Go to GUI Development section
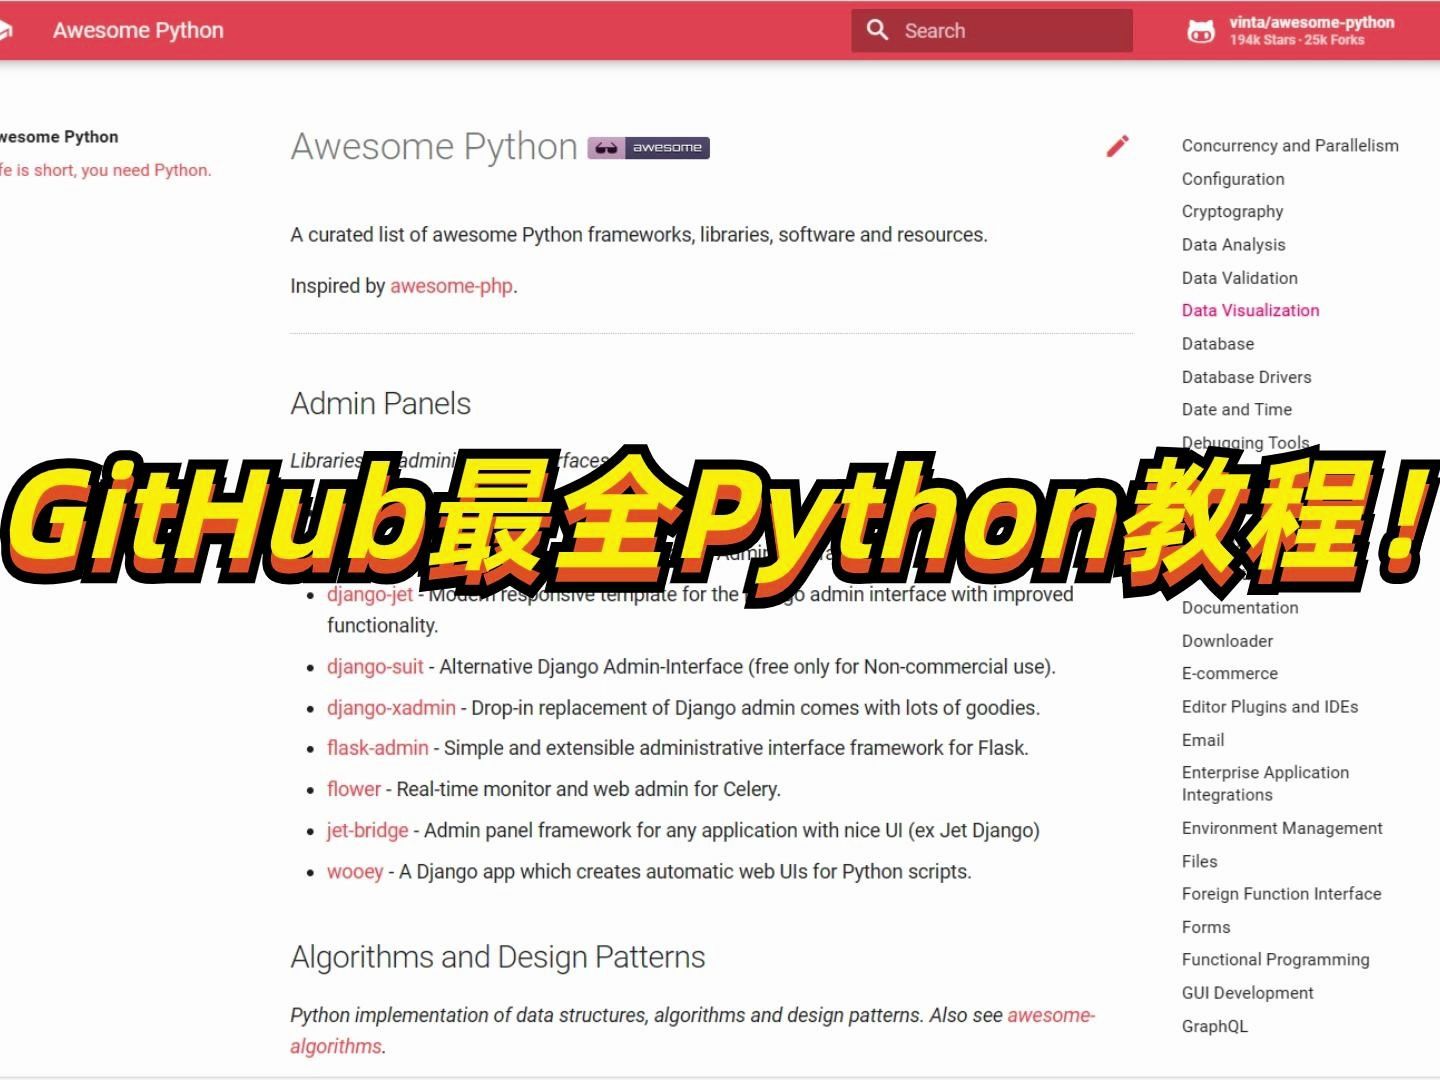This screenshot has height=1080, width=1440. [1247, 993]
